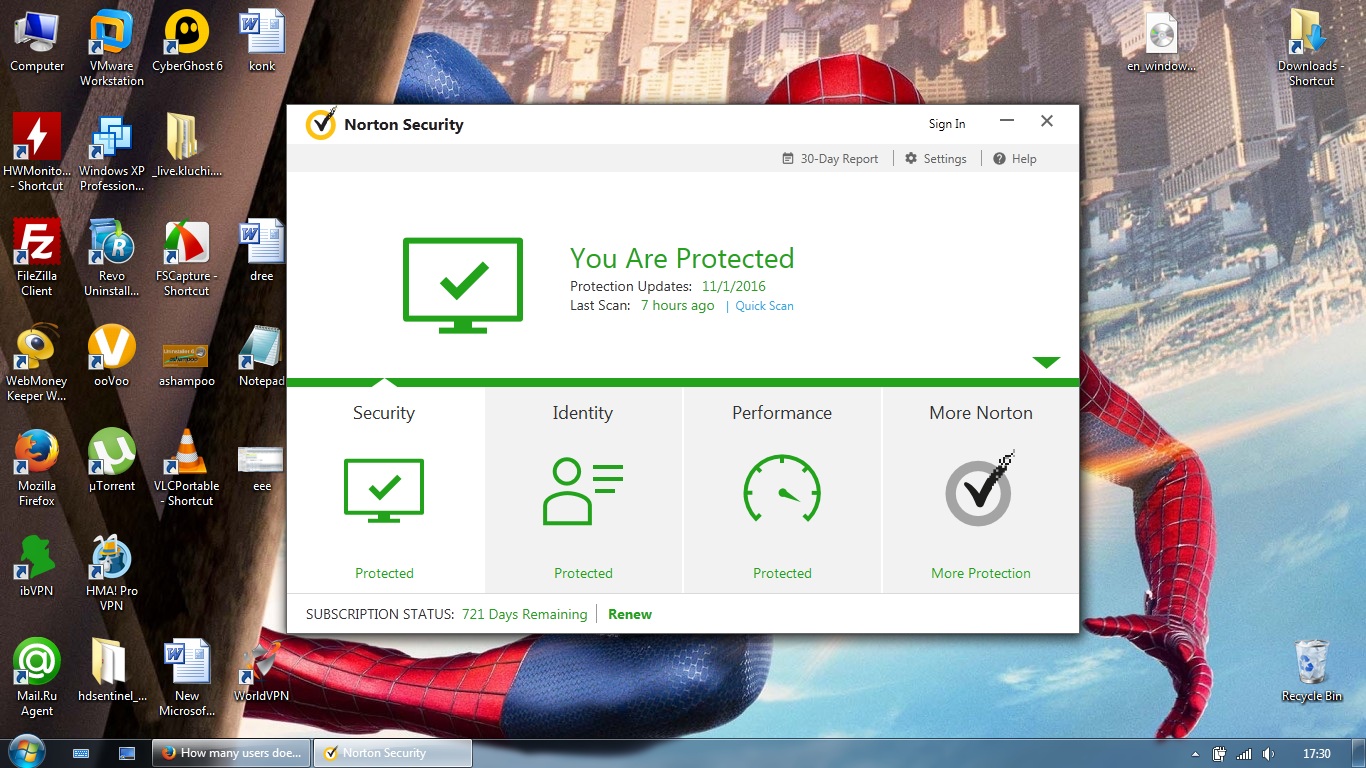Click Protected status under Performance
Image resolution: width=1366 pixels, height=768 pixels.
pos(782,573)
